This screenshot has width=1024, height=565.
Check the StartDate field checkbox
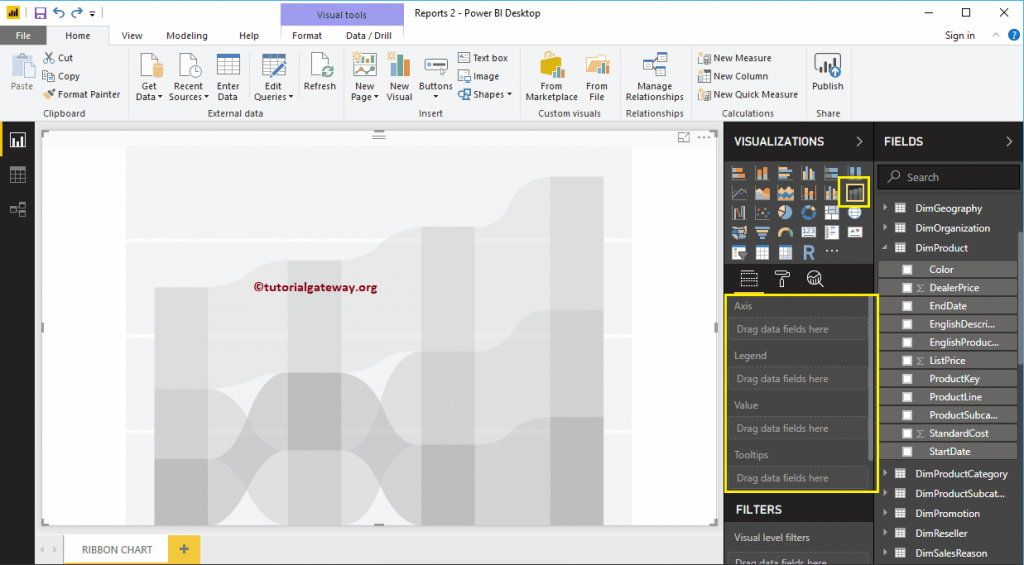tap(907, 451)
